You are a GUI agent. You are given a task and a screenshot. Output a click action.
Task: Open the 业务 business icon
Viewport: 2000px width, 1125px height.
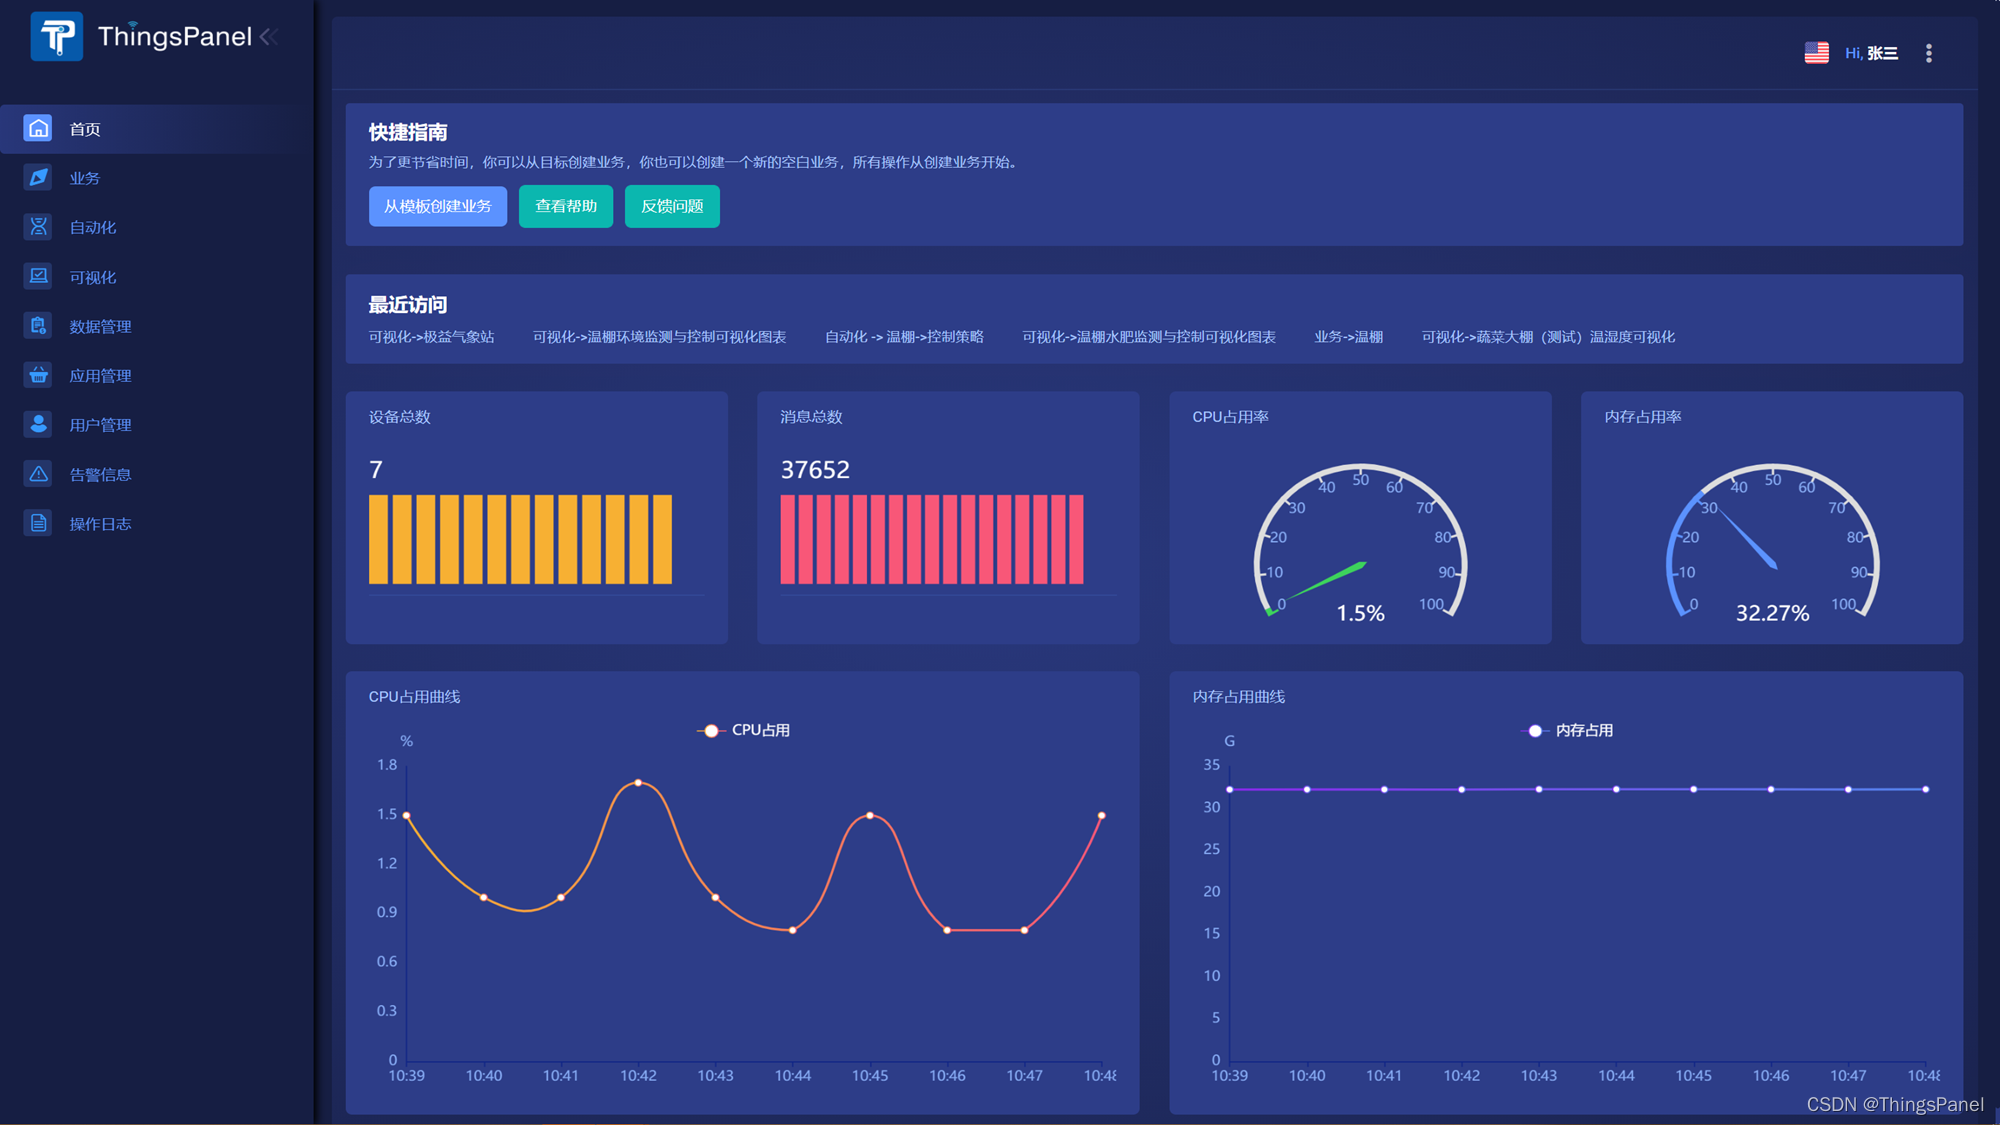38,177
